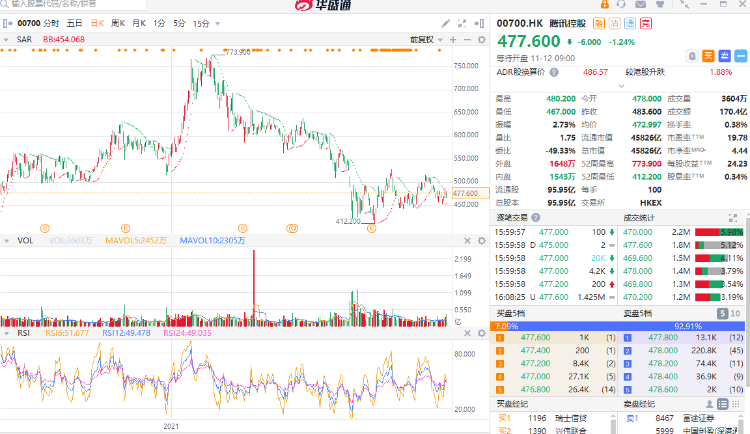Open VOL panel settings gear
The image size is (750, 434).
(x=482, y=241)
